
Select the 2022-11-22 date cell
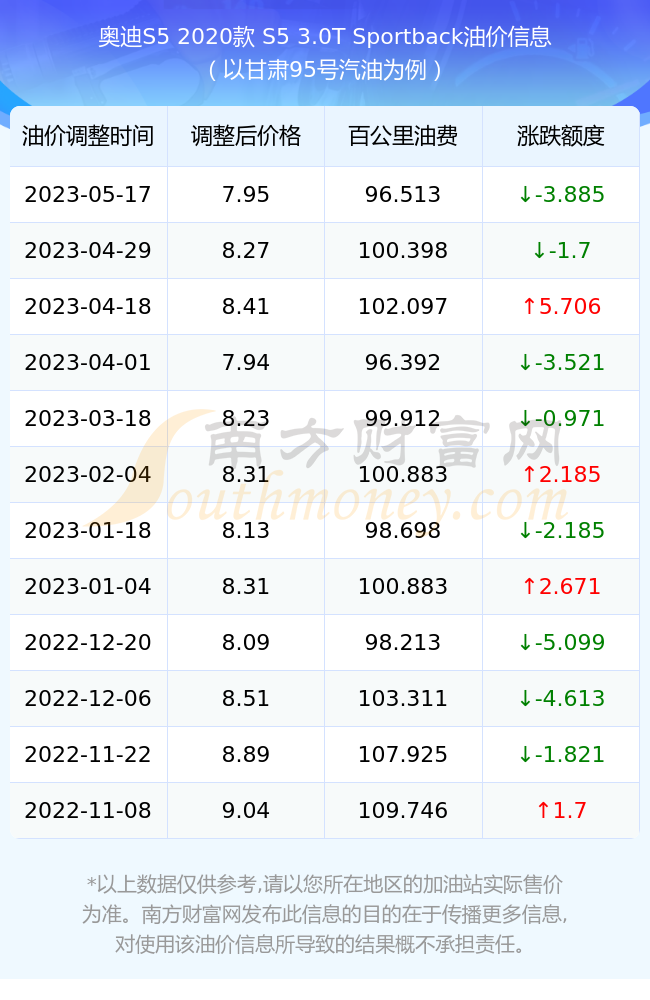click(x=88, y=754)
